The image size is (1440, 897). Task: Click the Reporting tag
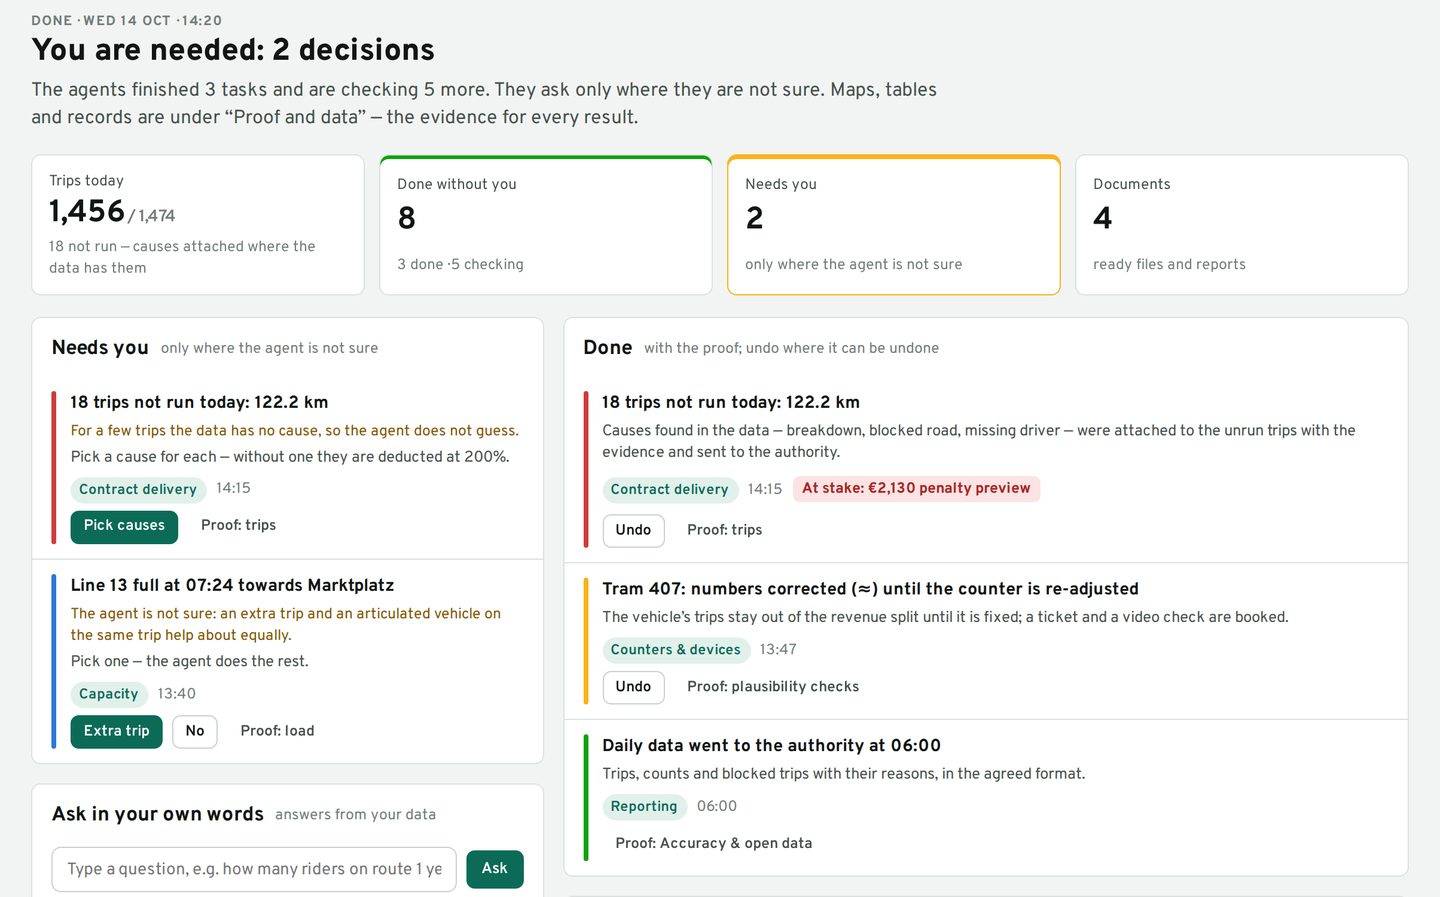click(x=644, y=807)
